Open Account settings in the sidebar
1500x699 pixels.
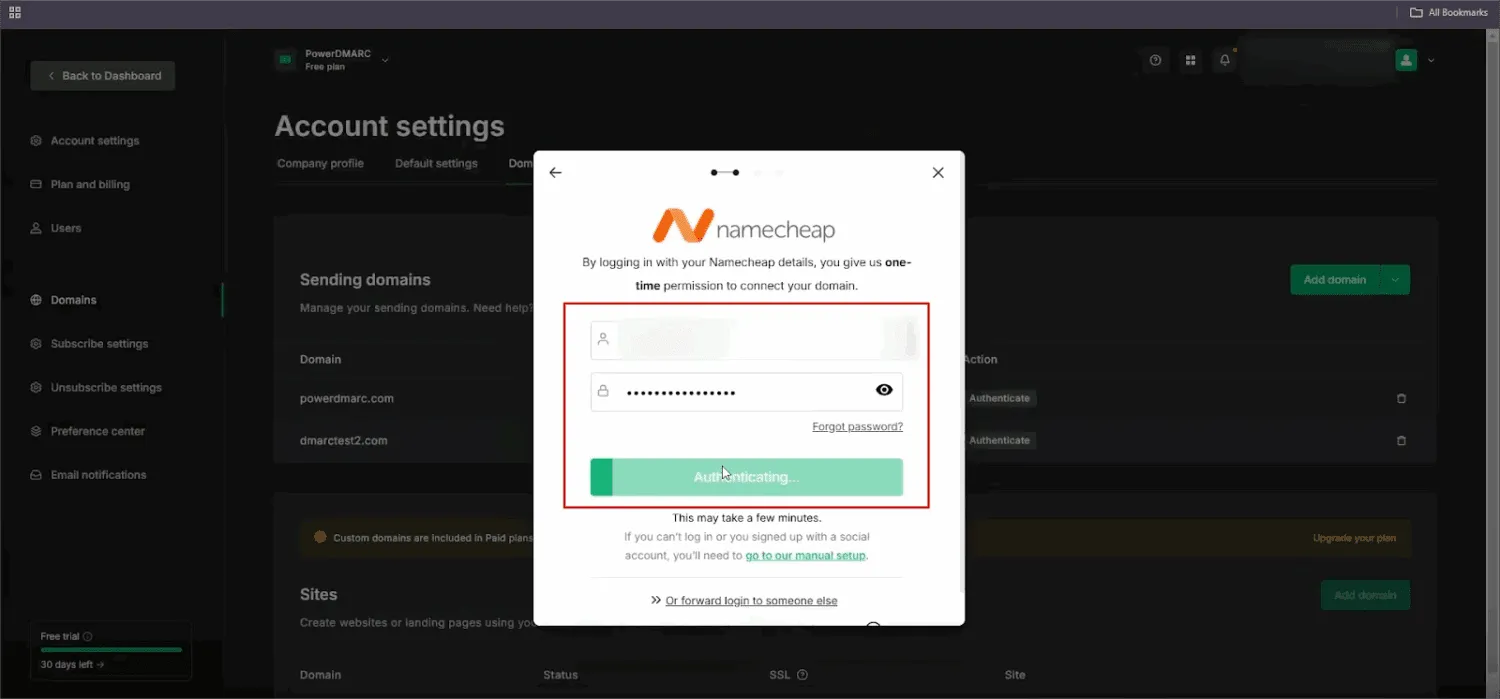pos(95,141)
